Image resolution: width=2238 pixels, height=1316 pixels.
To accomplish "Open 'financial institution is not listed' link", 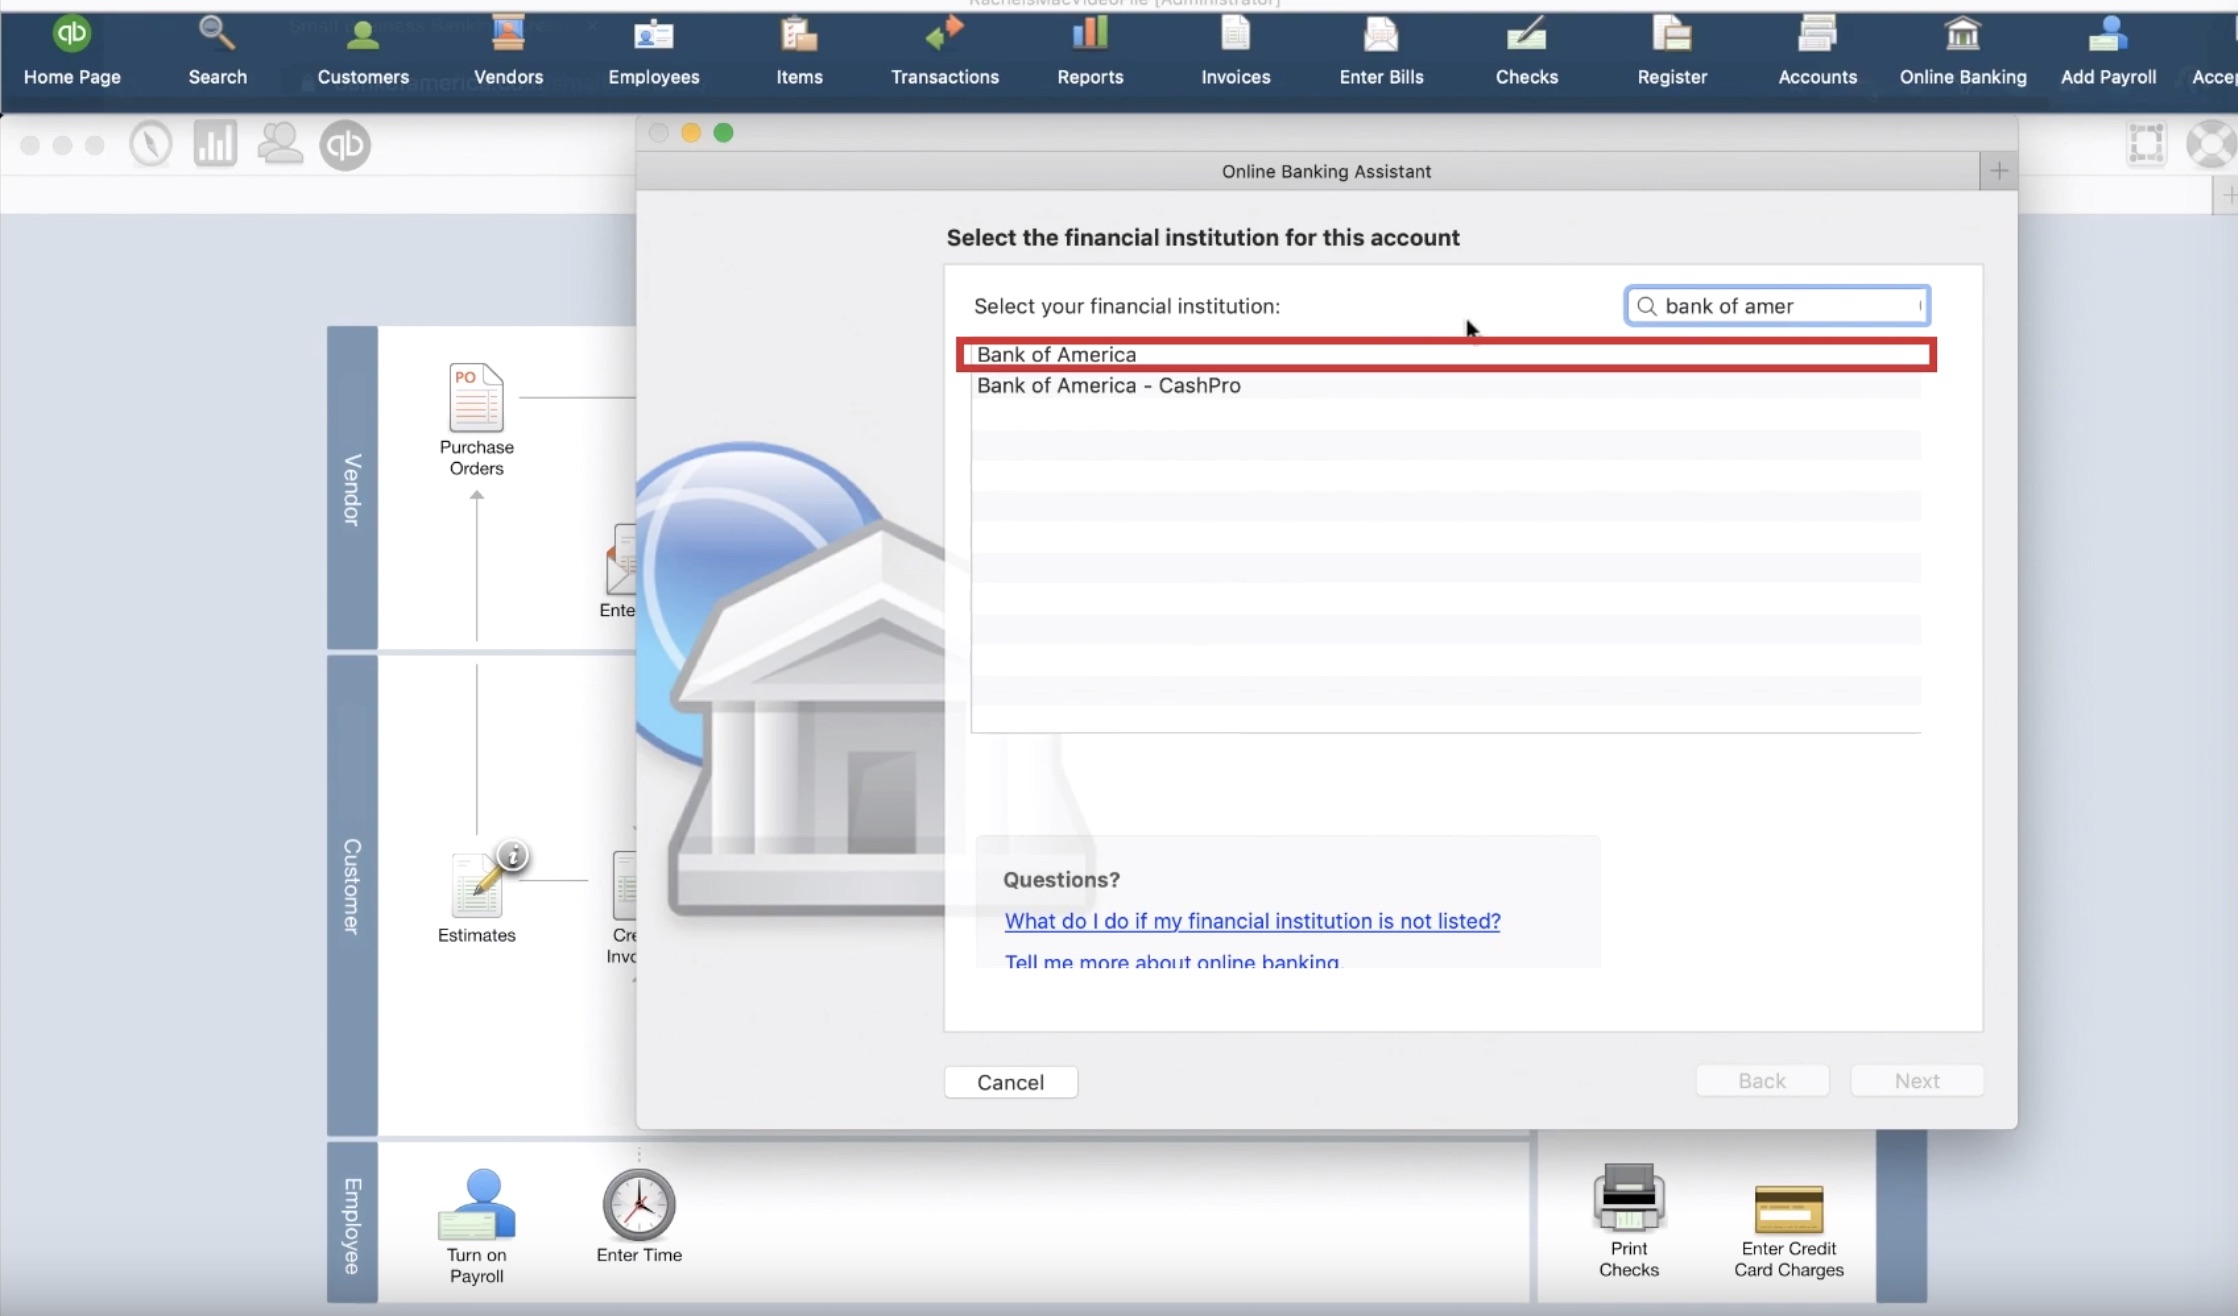I will [1252, 921].
